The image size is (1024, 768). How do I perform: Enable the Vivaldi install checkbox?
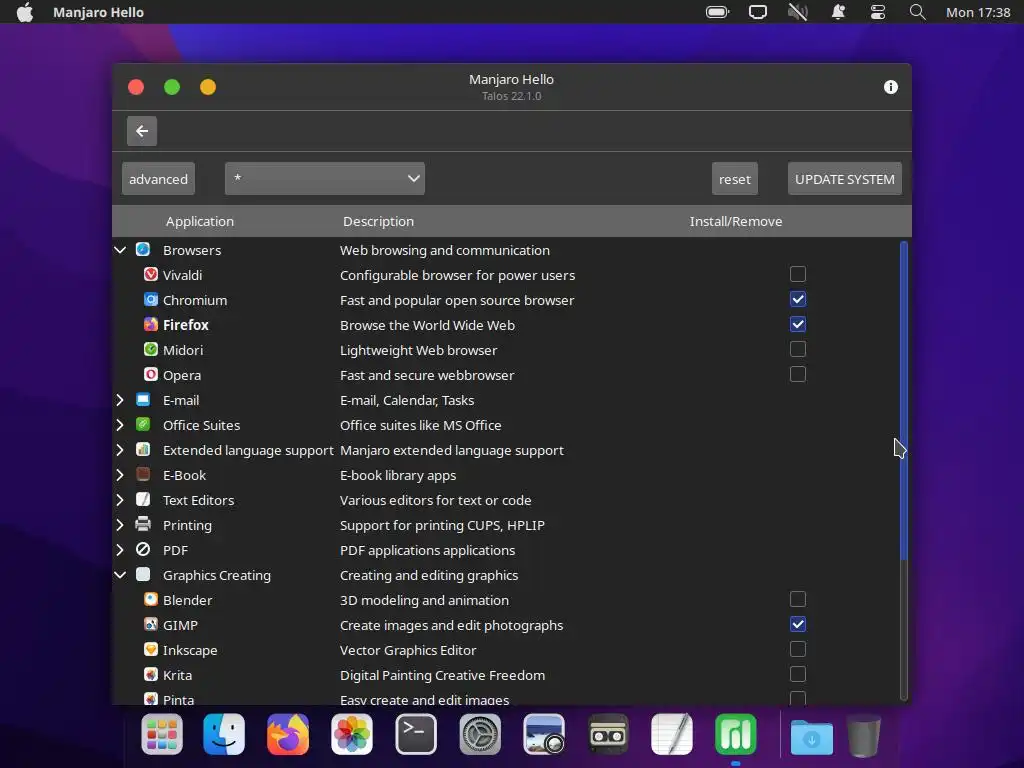point(797,274)
